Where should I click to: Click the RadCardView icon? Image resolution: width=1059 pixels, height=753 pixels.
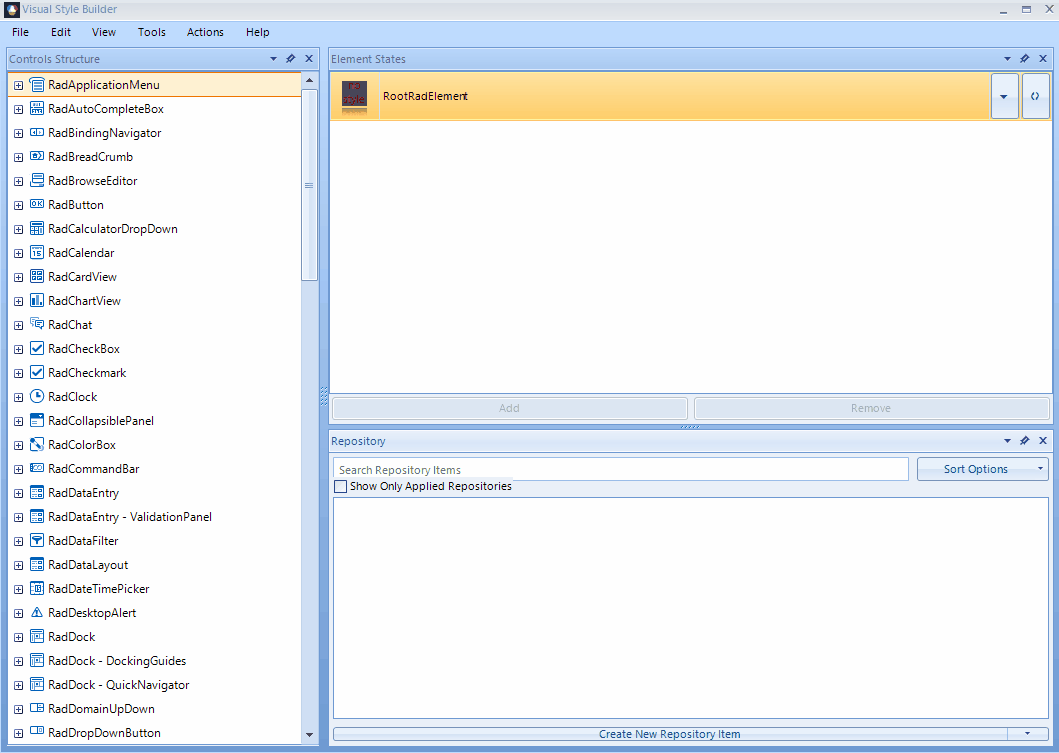(37, 276)
